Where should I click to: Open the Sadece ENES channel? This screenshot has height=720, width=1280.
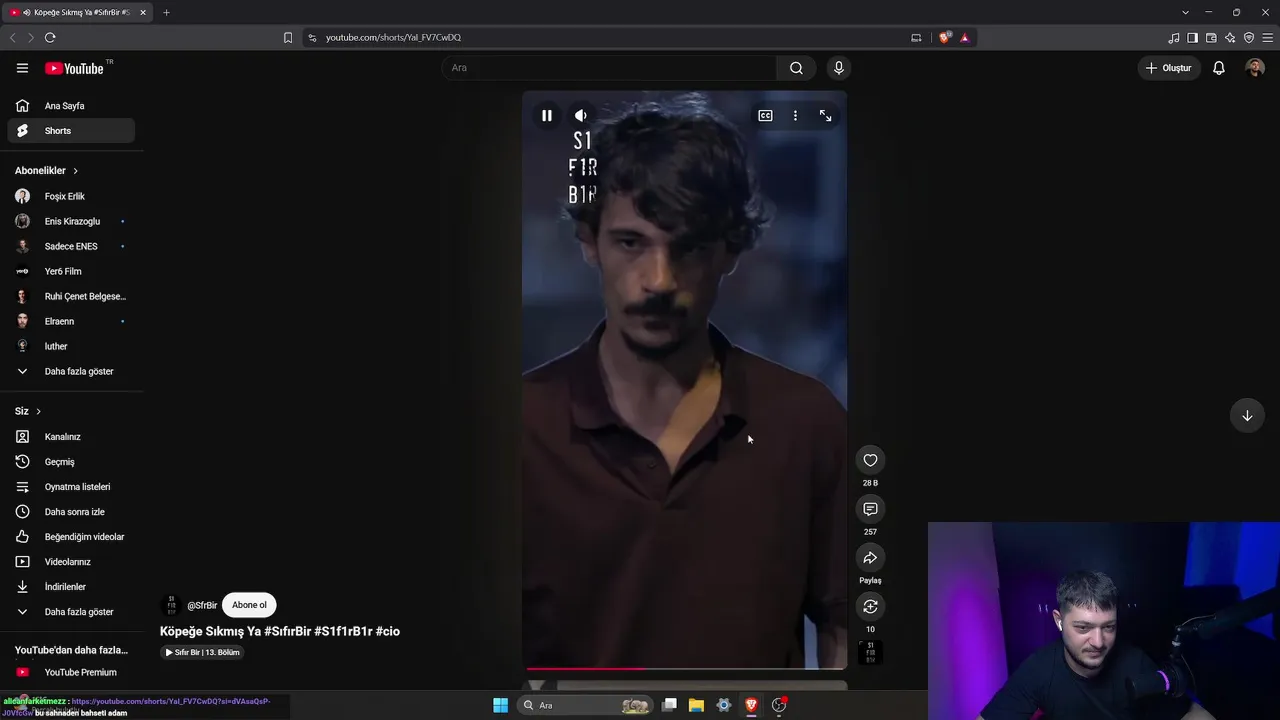pos(71,246)
